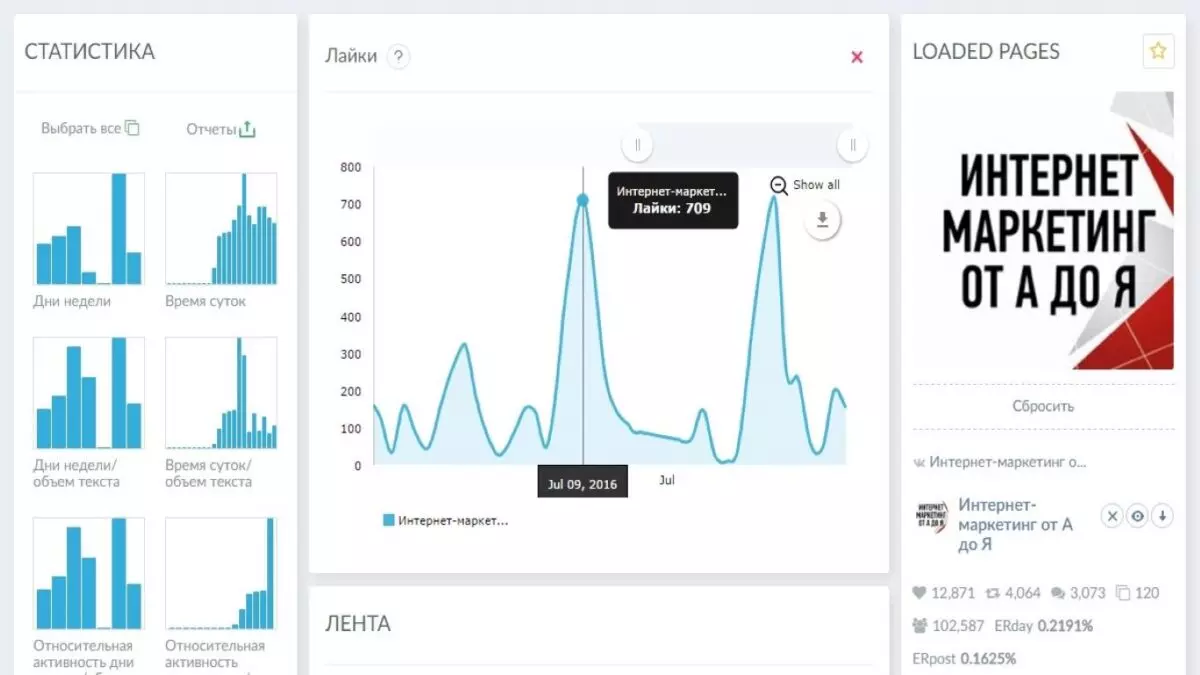Toggle page visibility with the eye icon
This screenshot has height=675, width=1200.
pos(1137,516)
